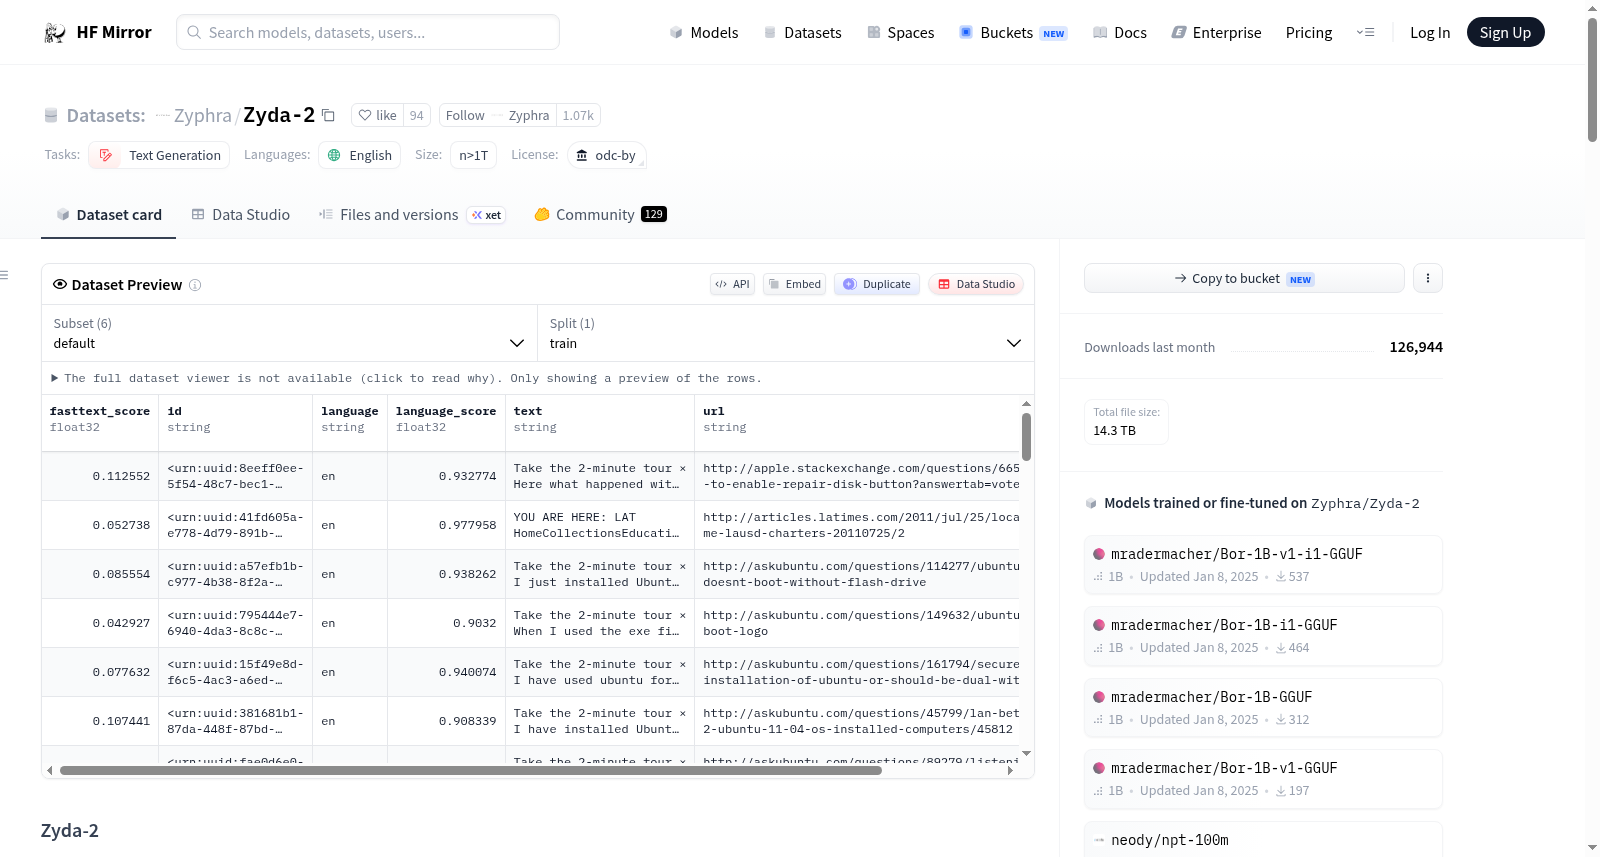Open Data Studio from the preview header
The width and height of the screenshot is (1600, 857).
pos(976,284)
